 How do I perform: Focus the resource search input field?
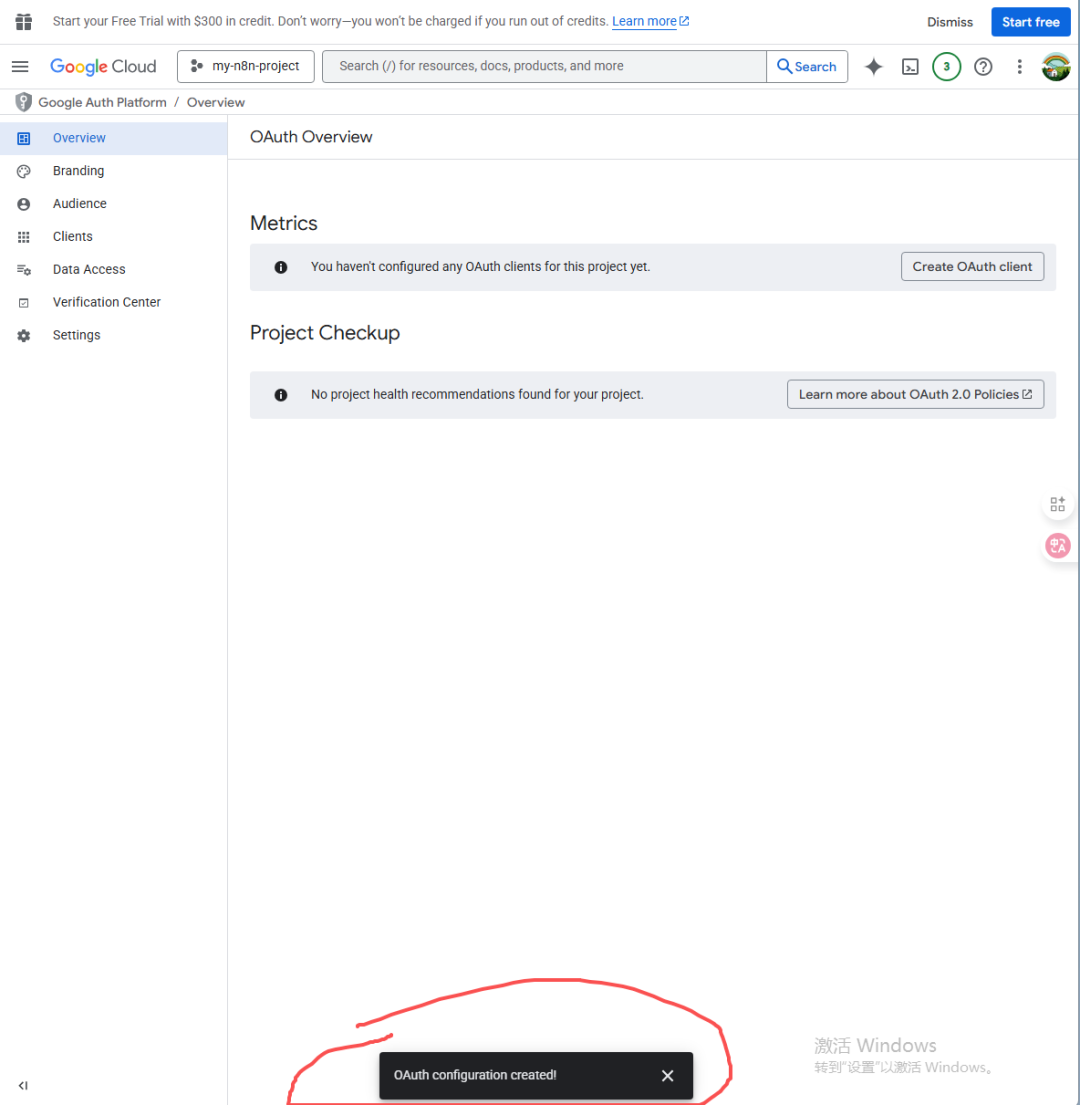coord(545,67)
